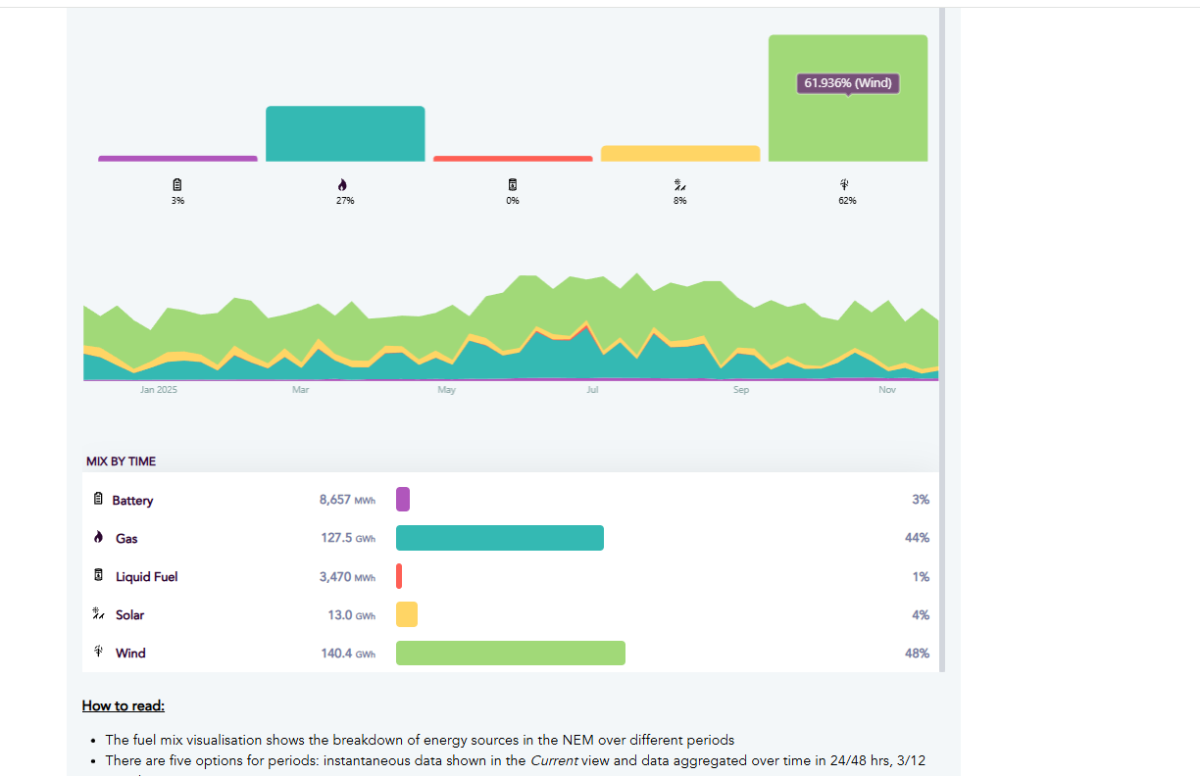
Task: Click the teal Gas bar in top chart
Action: pos(345,133)
